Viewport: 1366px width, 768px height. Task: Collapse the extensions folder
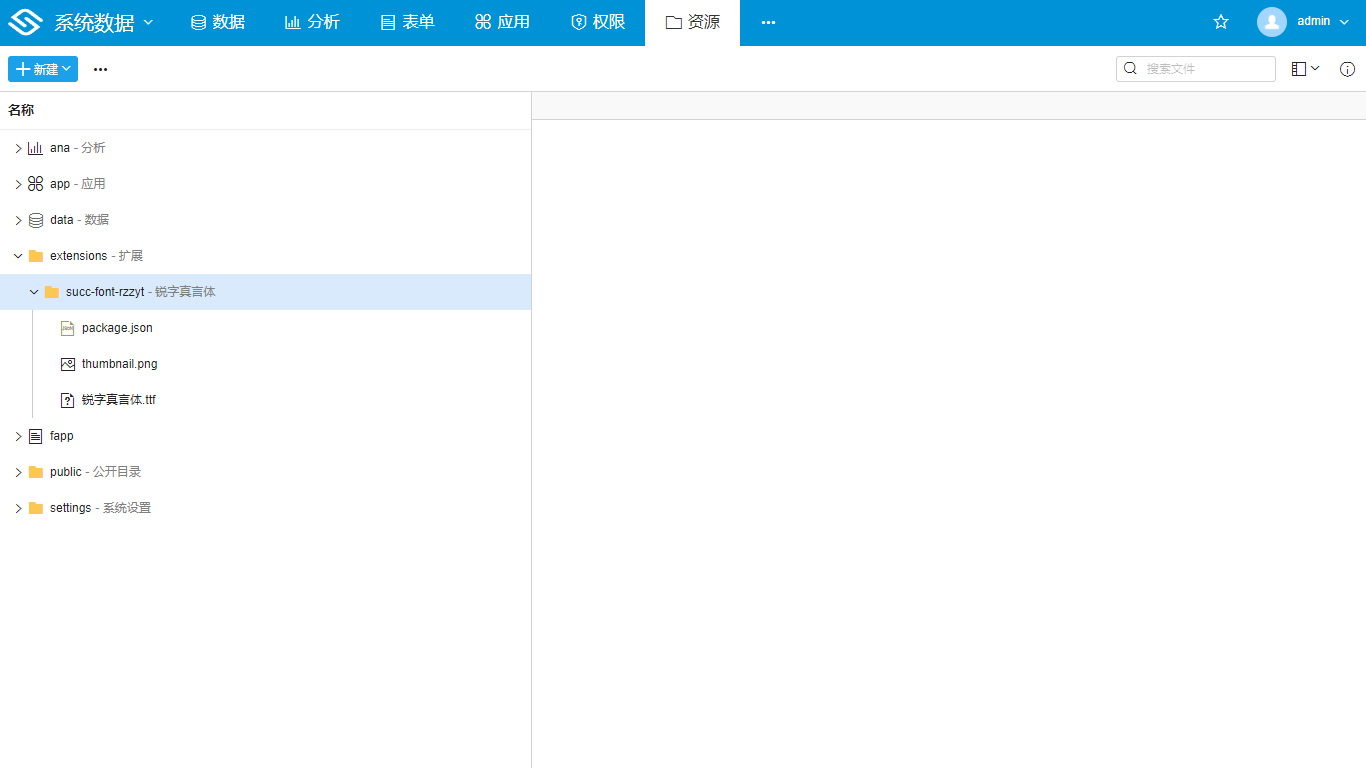[x=18, y=256]
